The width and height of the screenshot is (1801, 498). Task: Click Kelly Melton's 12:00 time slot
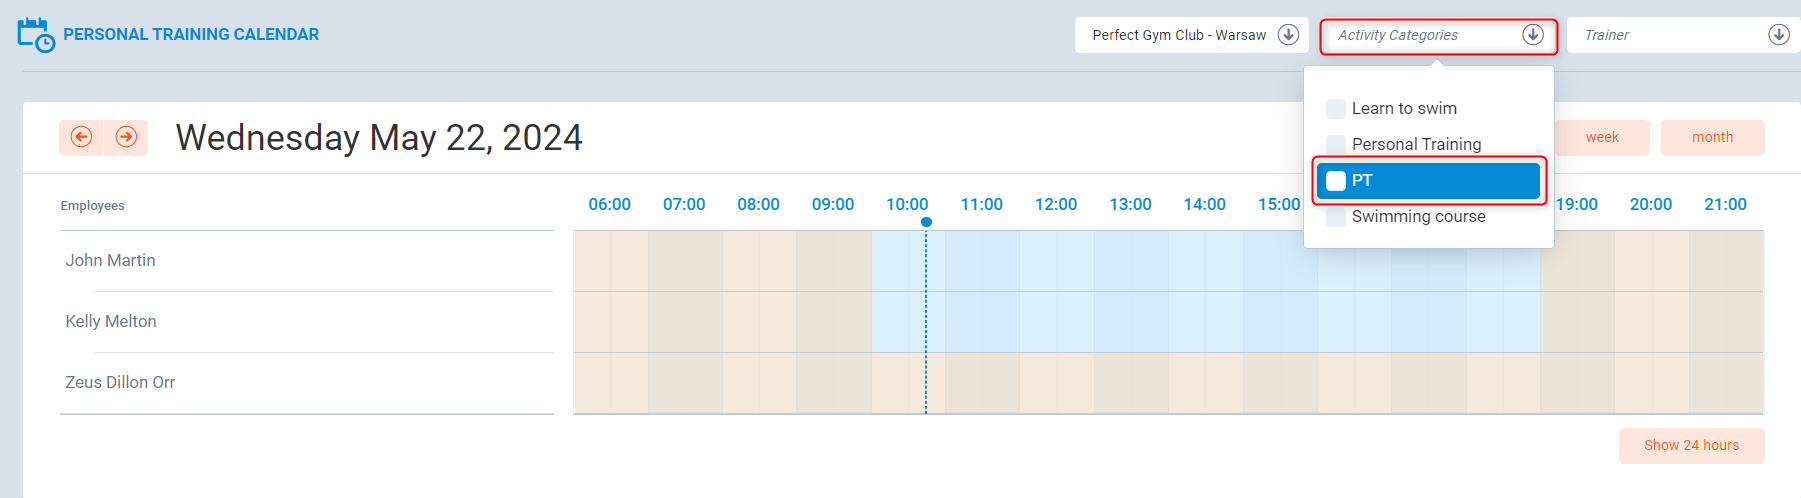[x=1057, y=322]
